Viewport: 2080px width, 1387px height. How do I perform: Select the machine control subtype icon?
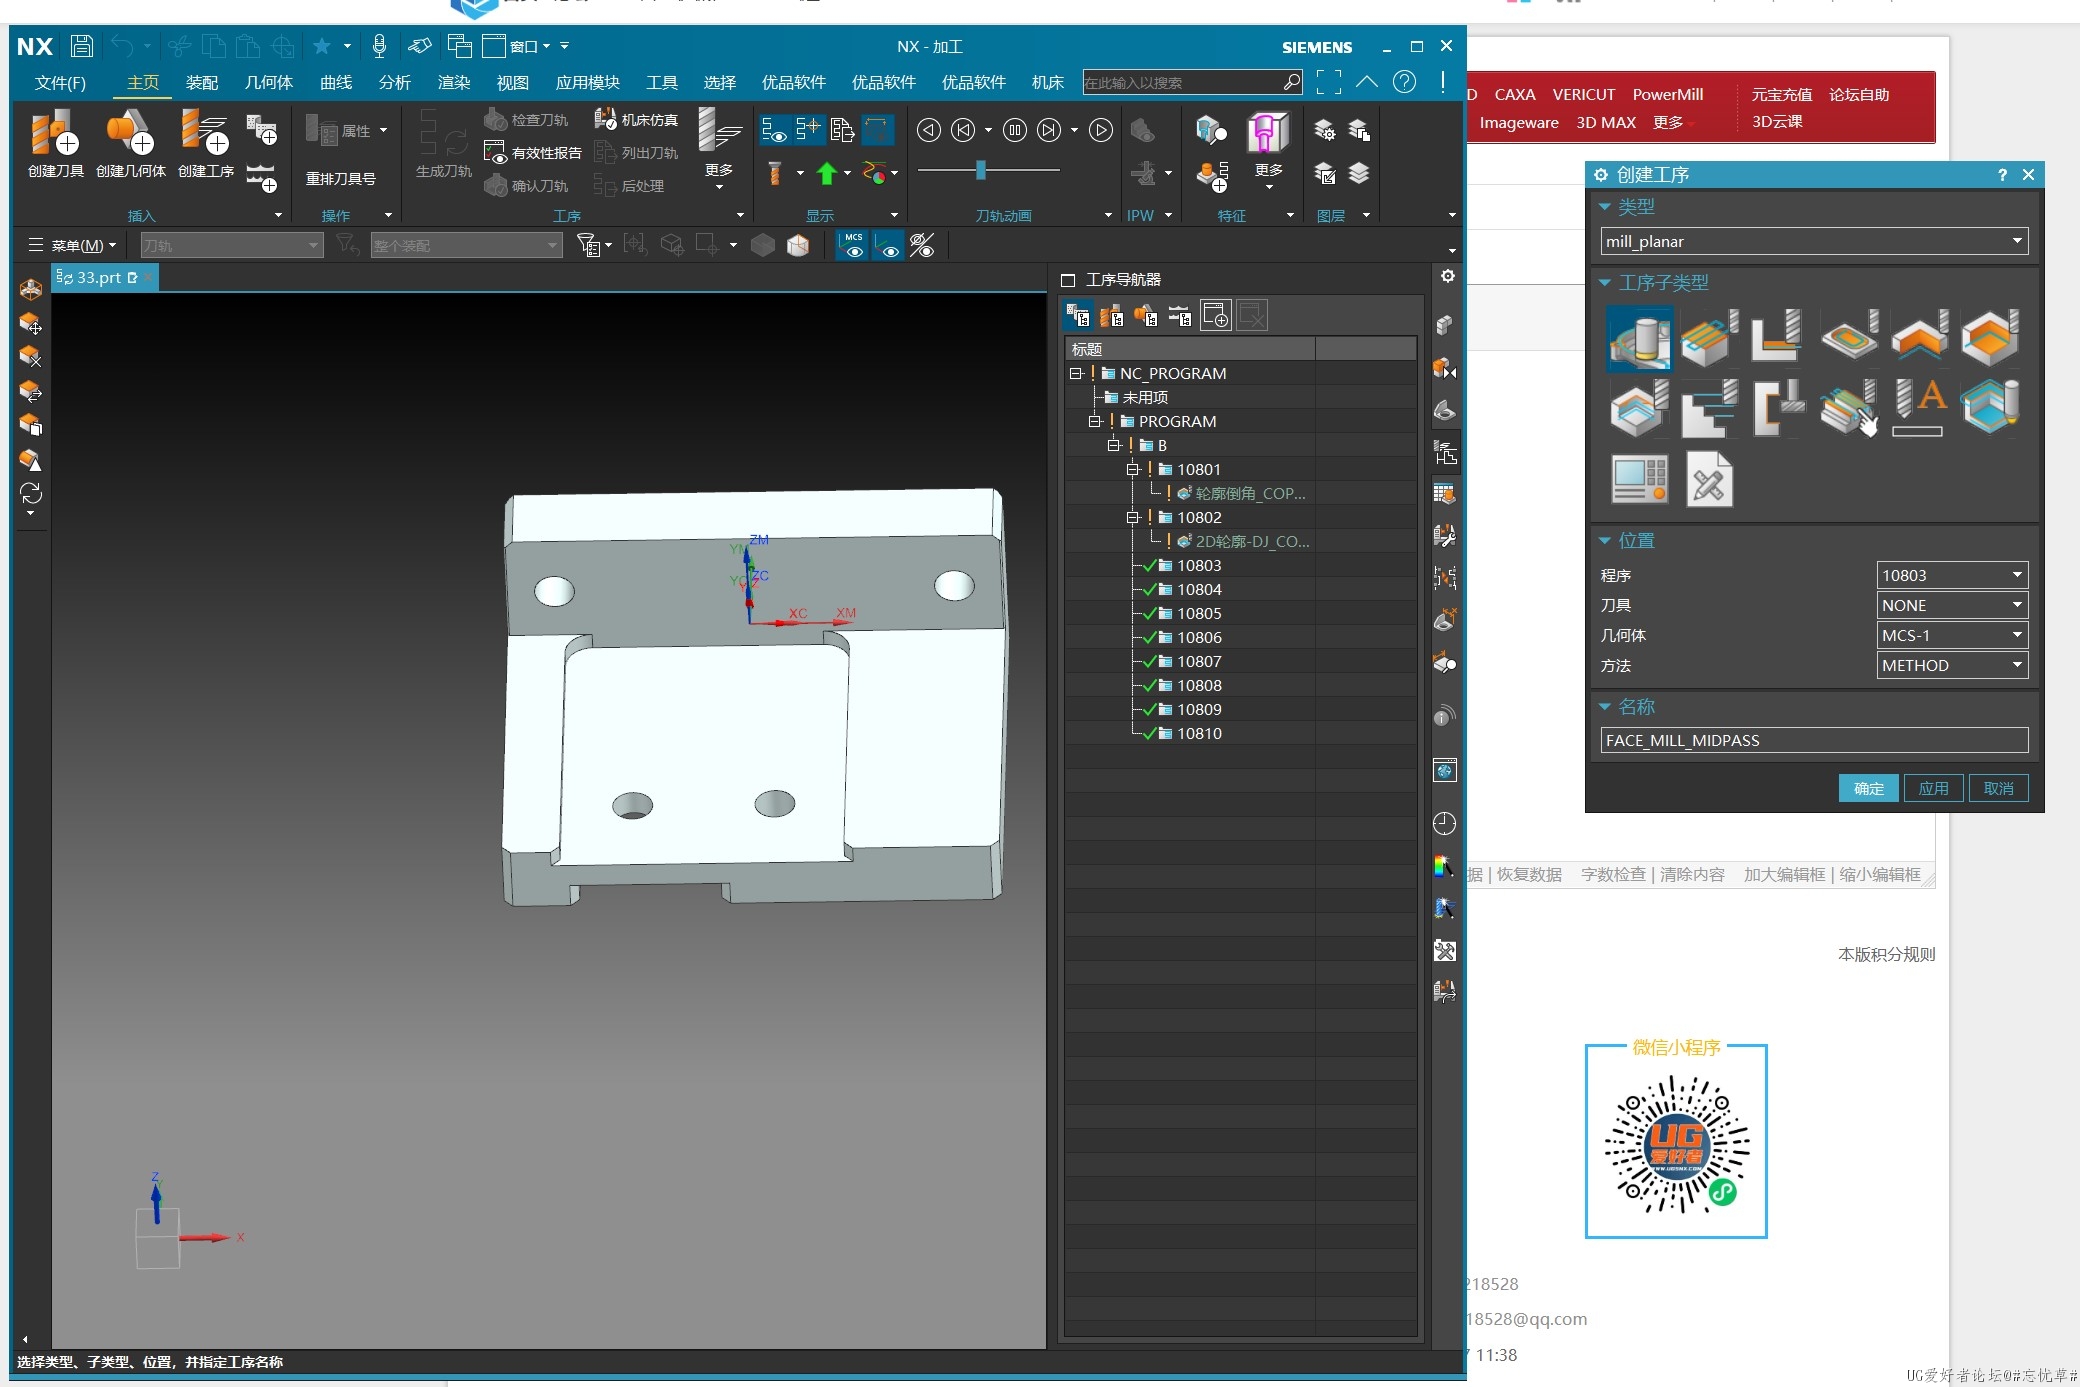tap(1640, 480)
